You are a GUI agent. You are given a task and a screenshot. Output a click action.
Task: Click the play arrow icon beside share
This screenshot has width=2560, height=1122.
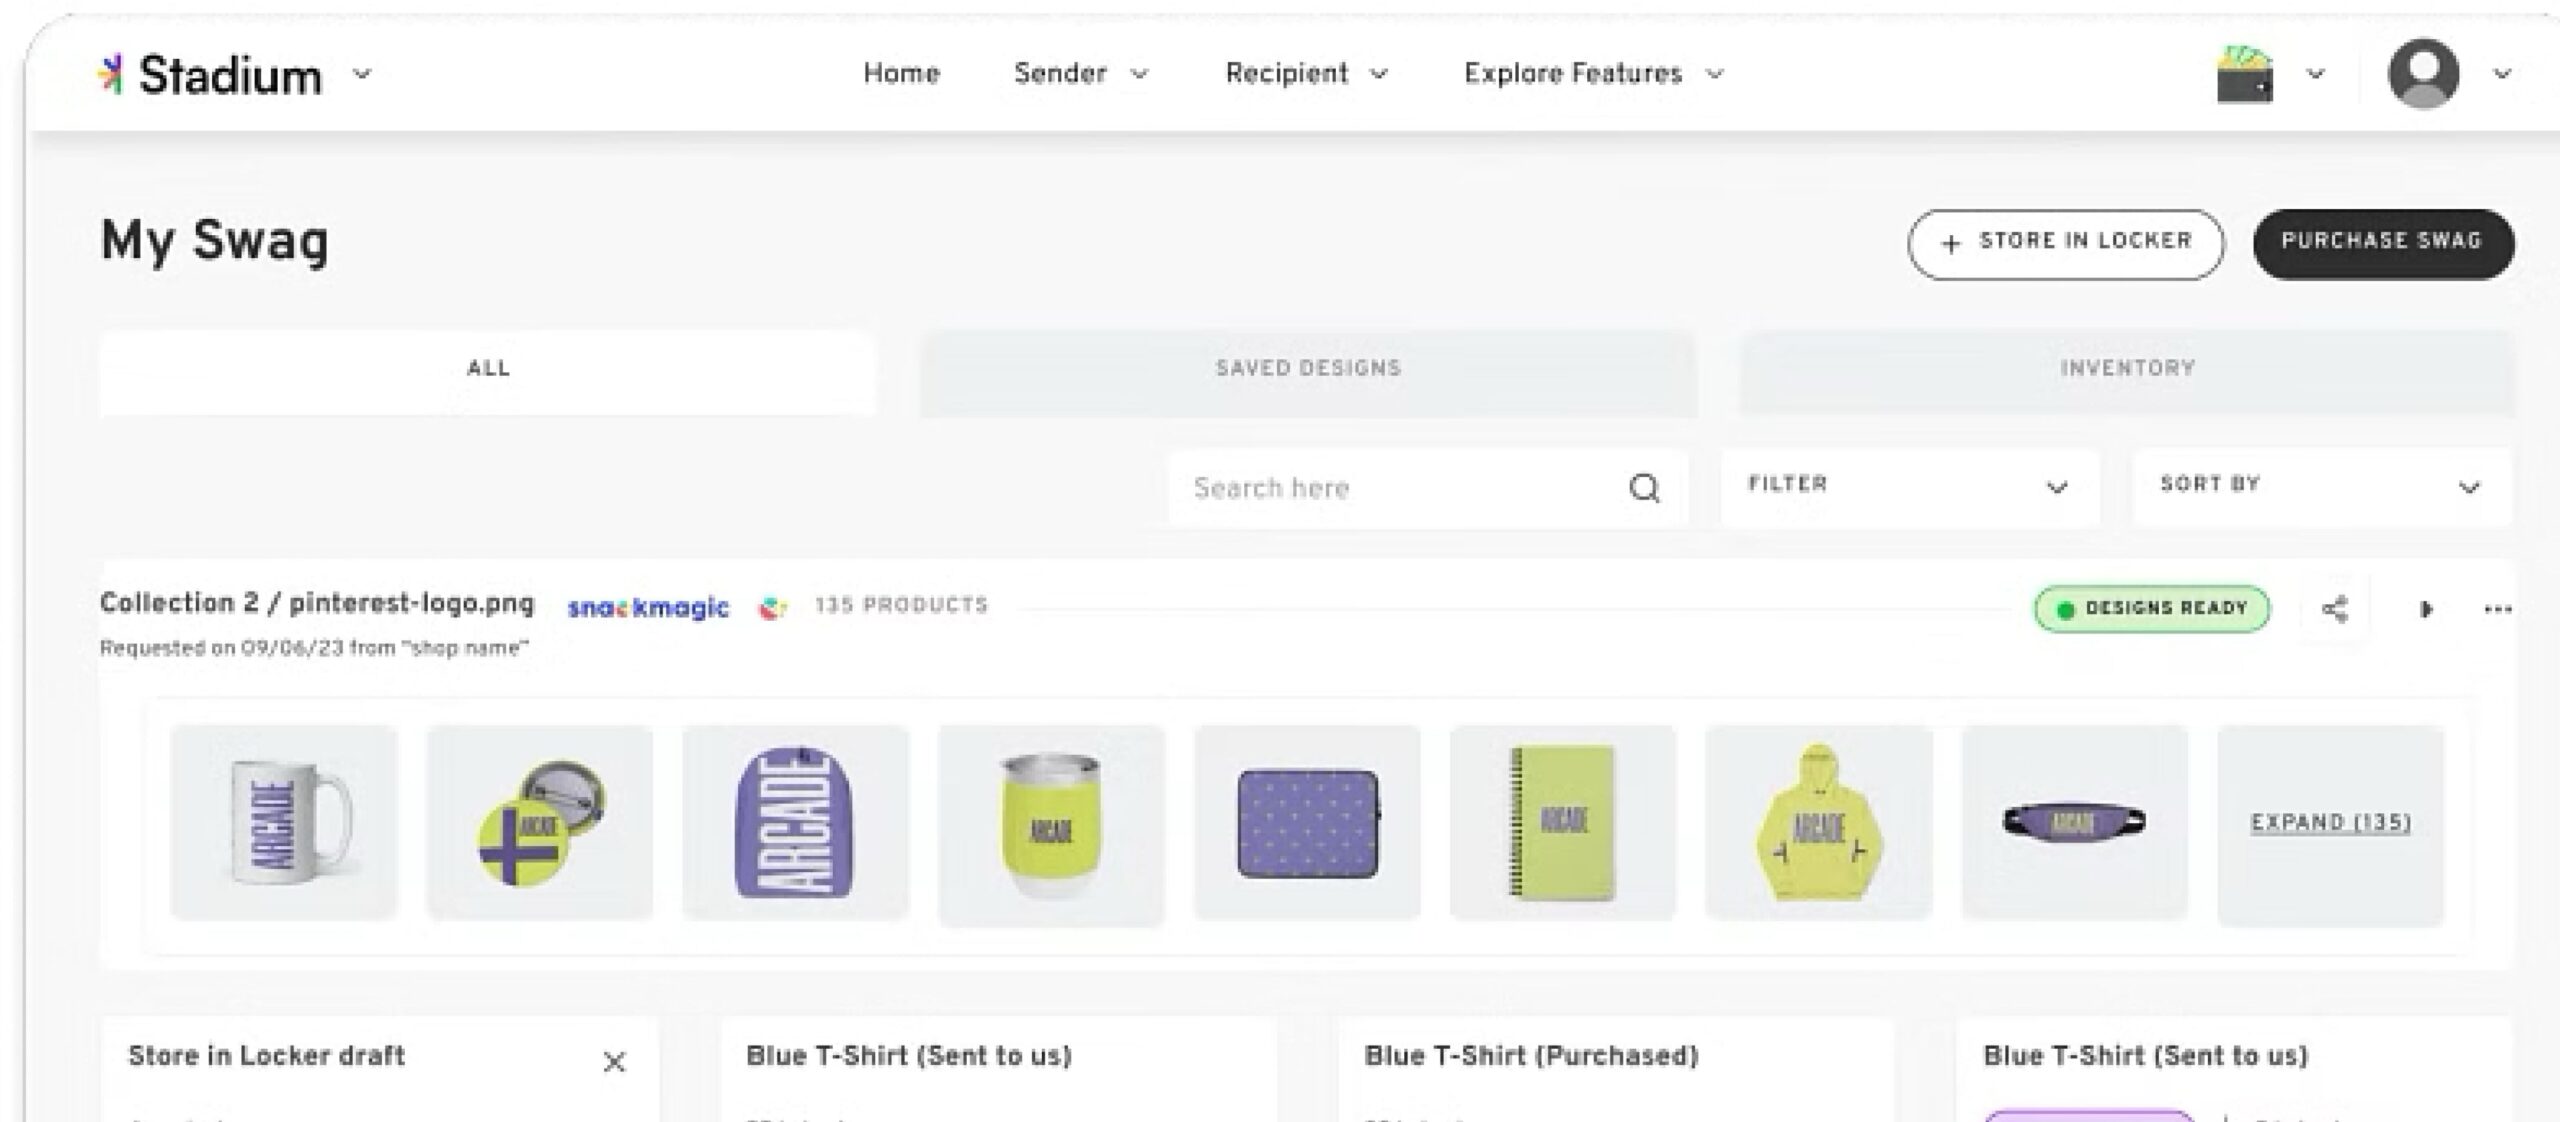(2425, 609)
